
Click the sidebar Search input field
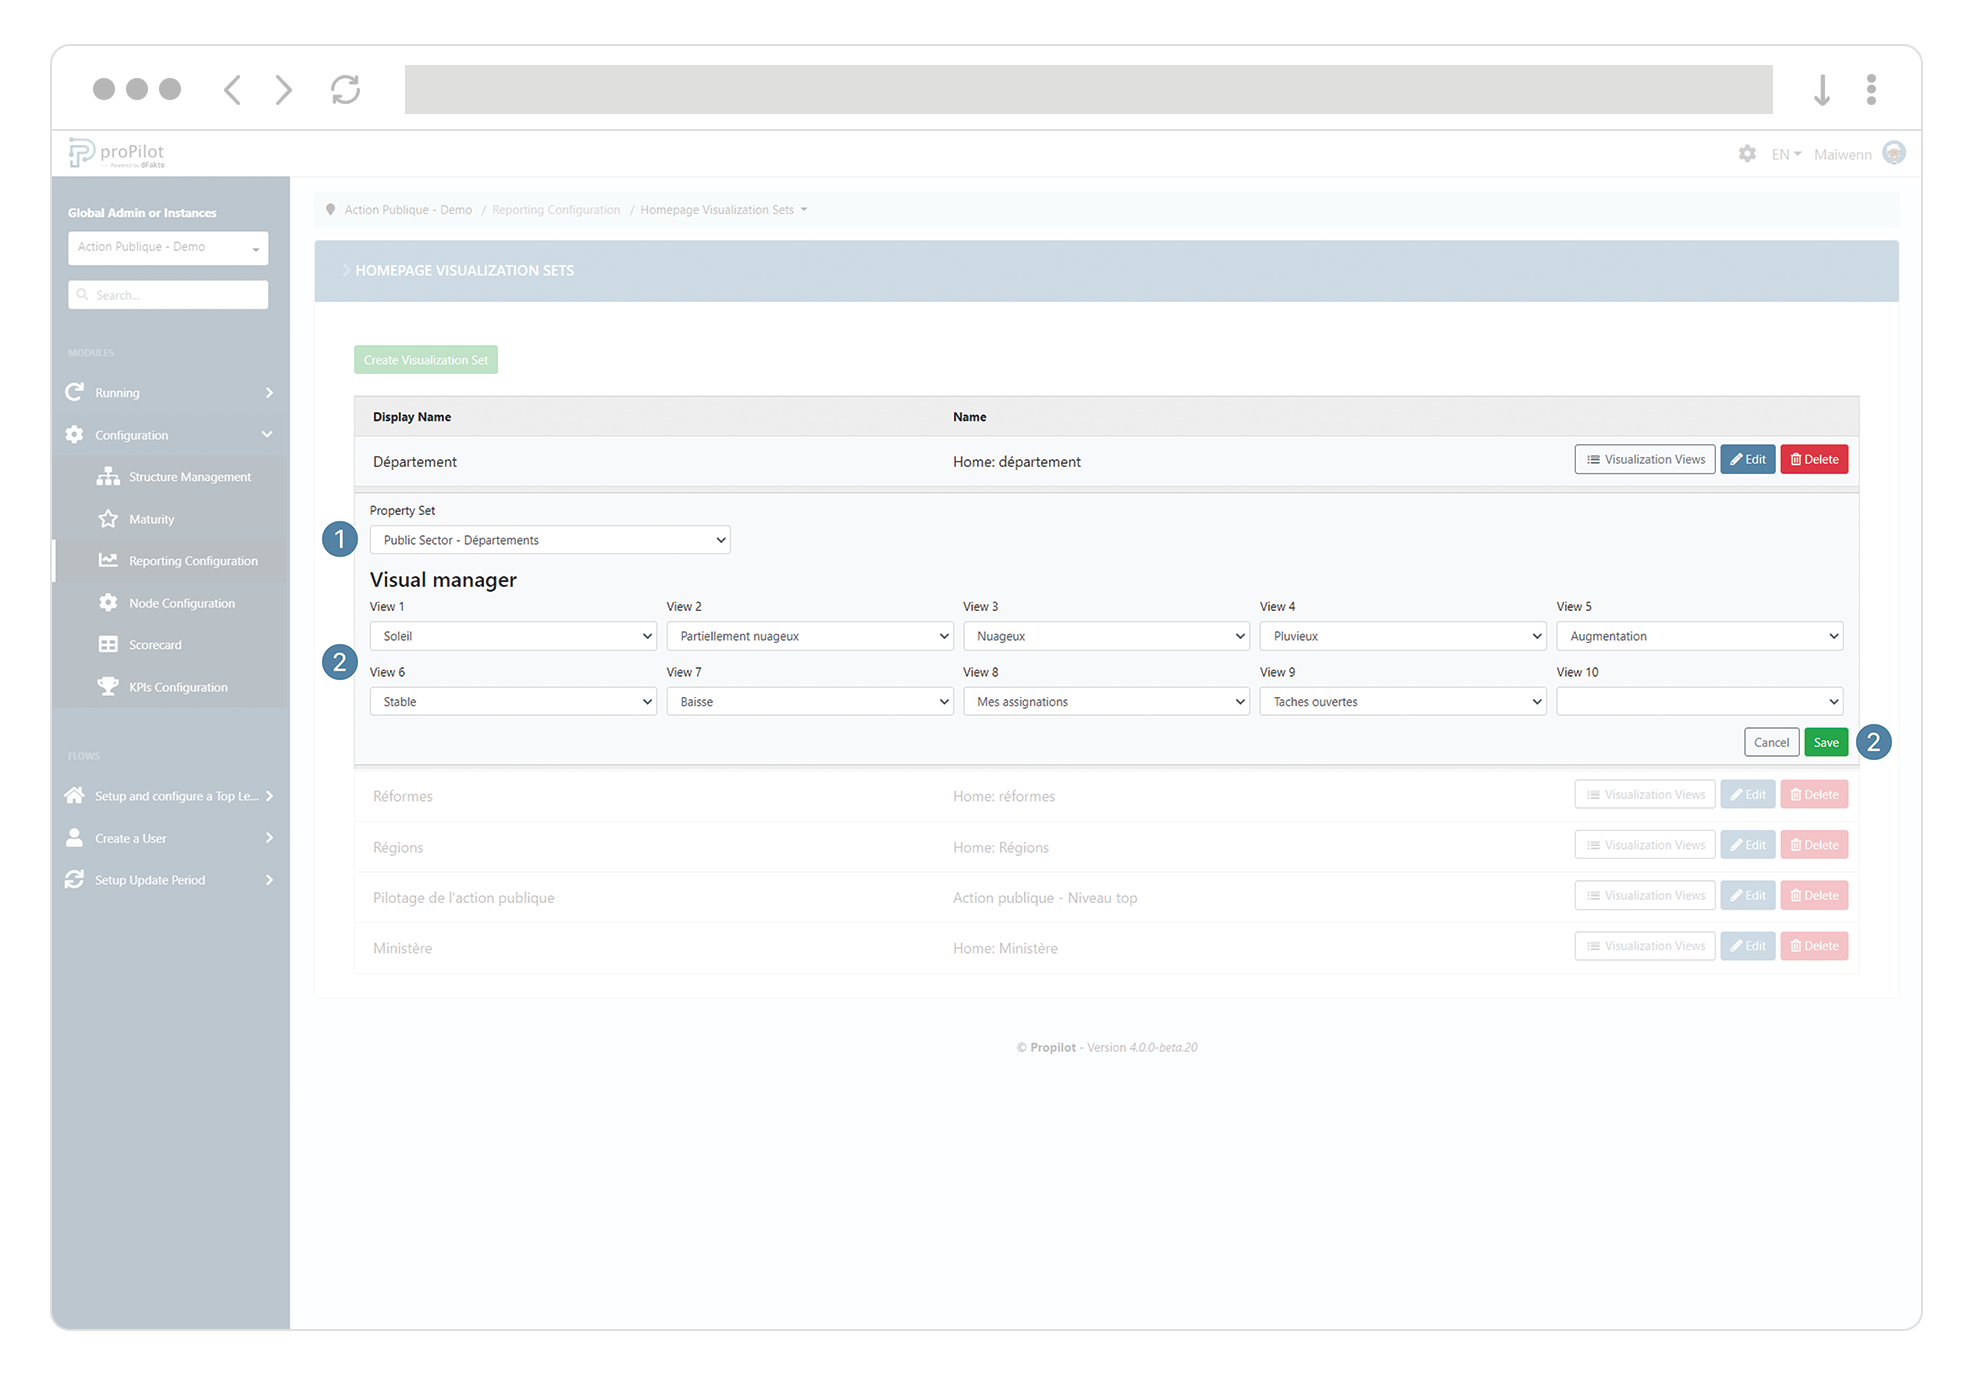(168, 295)
